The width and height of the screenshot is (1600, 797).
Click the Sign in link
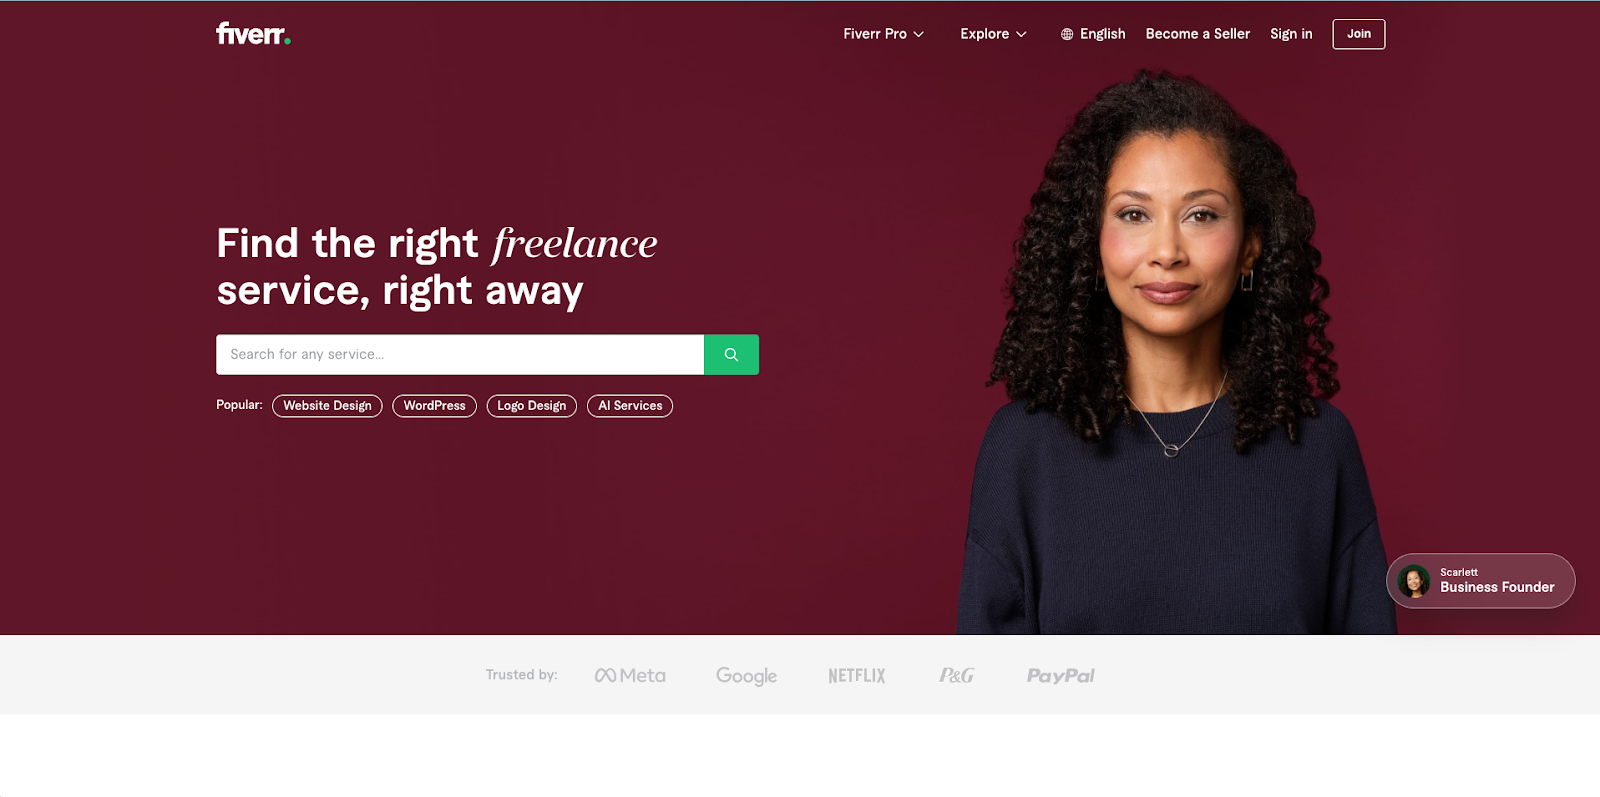click(x=1291, y=34)
